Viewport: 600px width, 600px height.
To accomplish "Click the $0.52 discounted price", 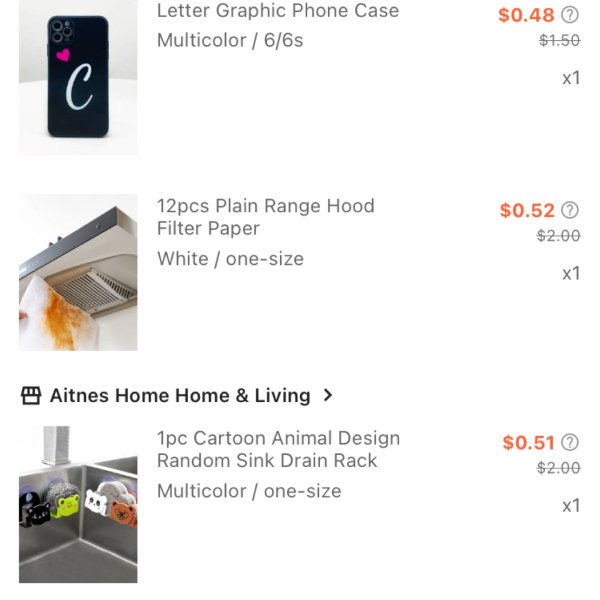I will [x=527, y=210].
